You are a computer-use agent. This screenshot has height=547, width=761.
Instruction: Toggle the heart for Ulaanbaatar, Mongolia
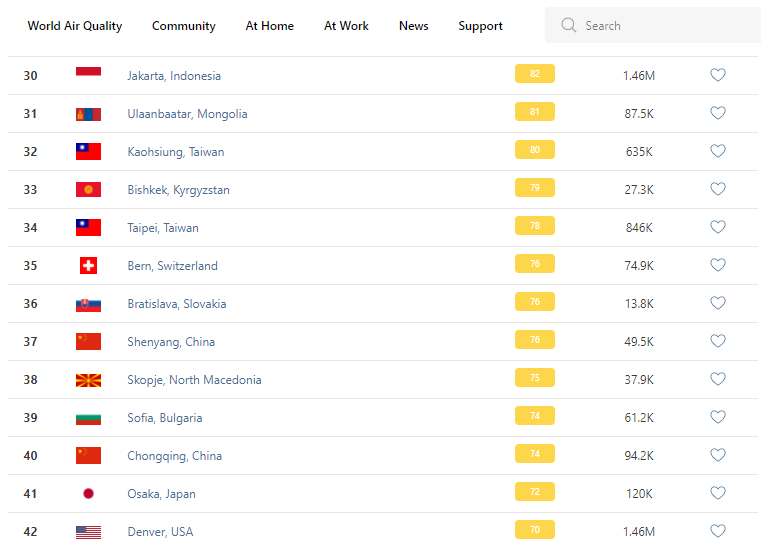click(x=718, y=113)
